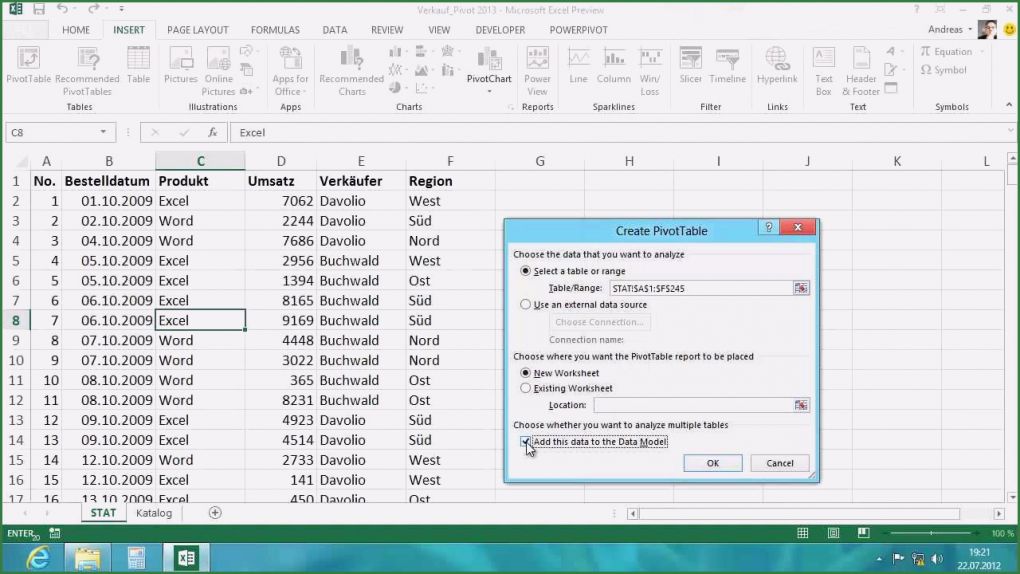Expand the PivotChart dropdown arrow
This screenshot has width=1020, height=574.
(489, 92)
